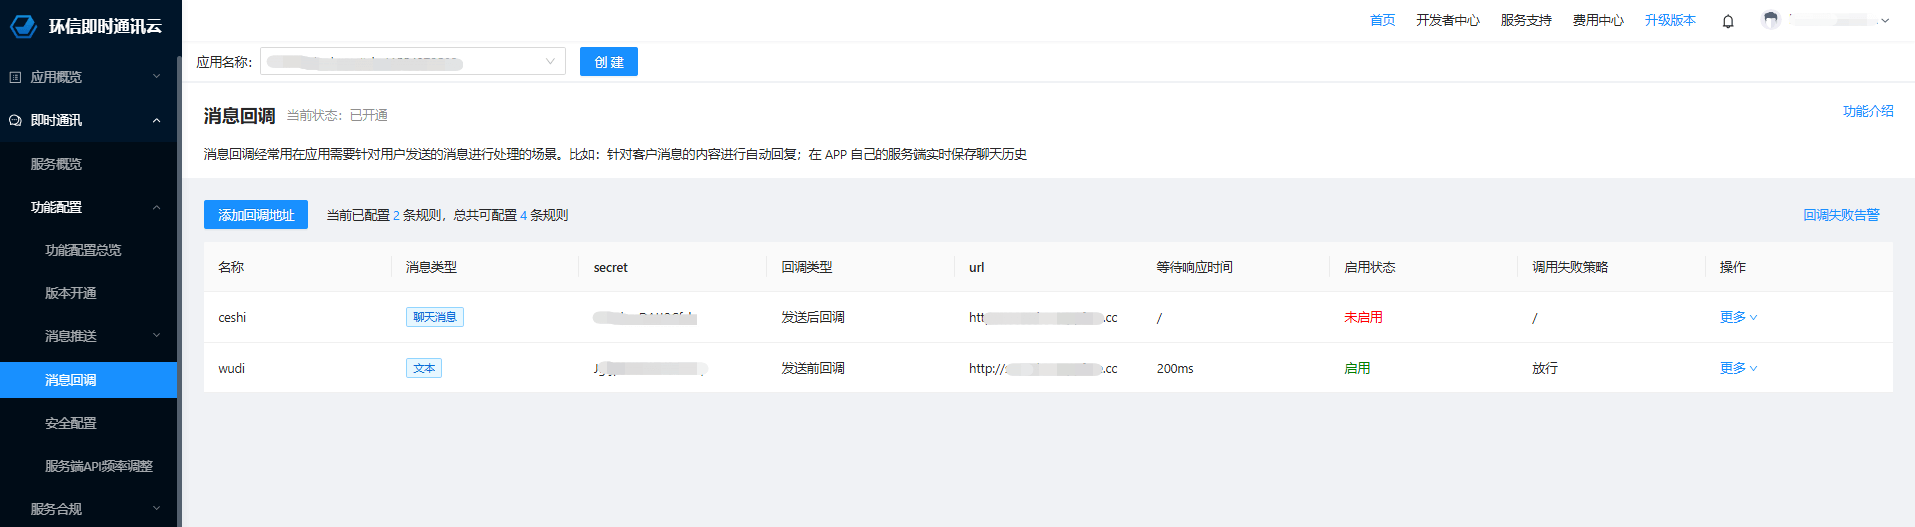
Task: Open the account dropdown arrow
Action: [x=1885, y=21]
